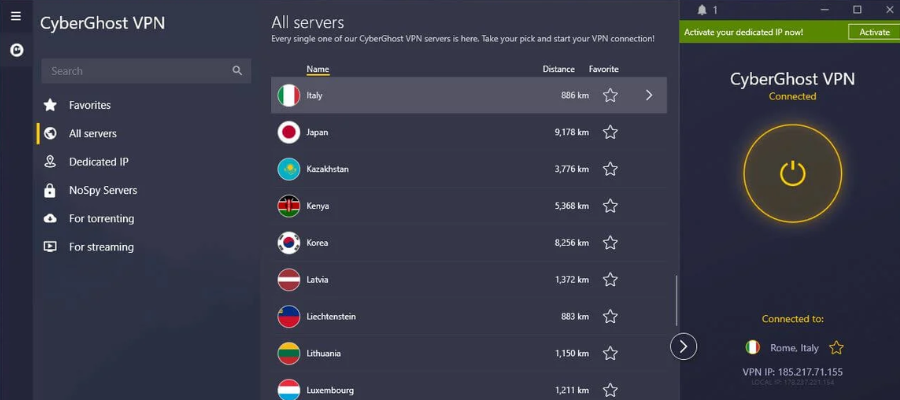This screenshot has width=900, height=400.
Task: Click the Dedicated IP pin icon
Action: (x=51, y=162)
